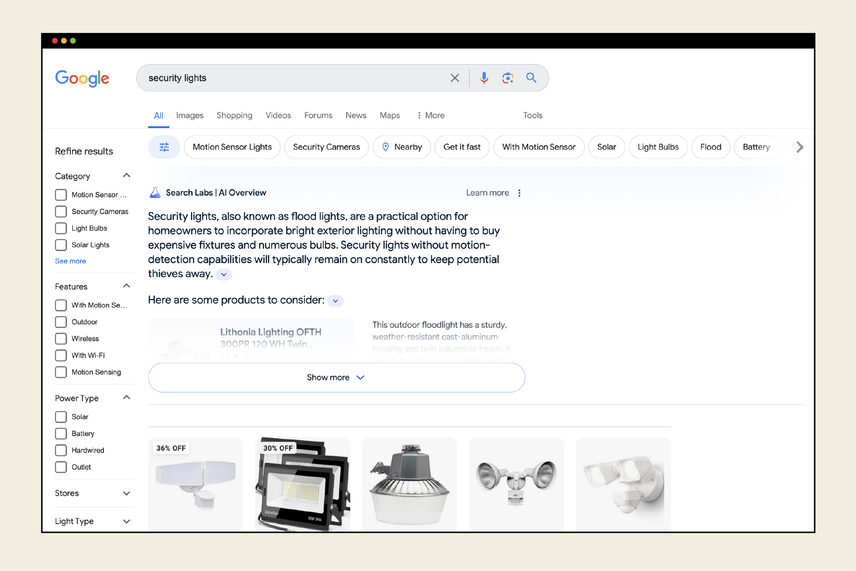Open the white floodlight camera product
The image size is (856, 571).
coord(623,483)
